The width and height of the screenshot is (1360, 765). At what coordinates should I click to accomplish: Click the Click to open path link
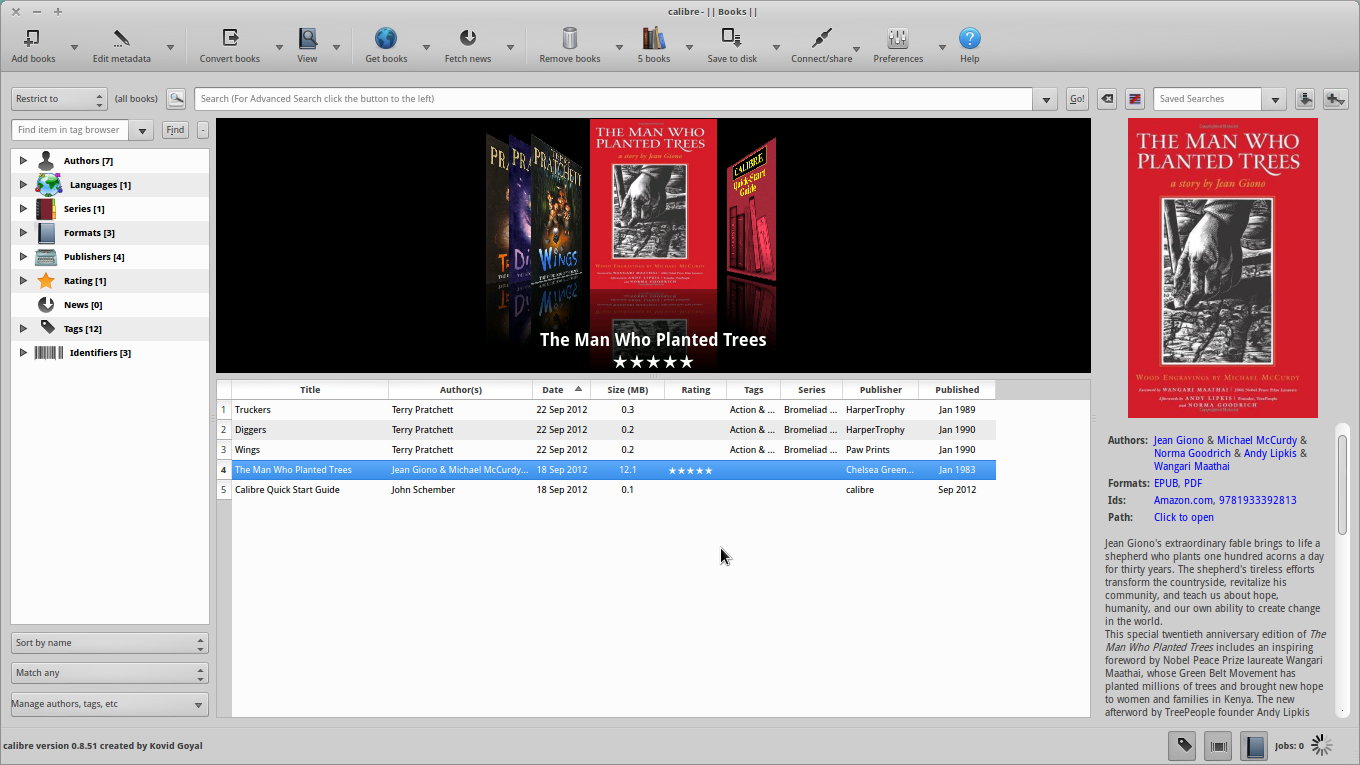point(1184,517)
